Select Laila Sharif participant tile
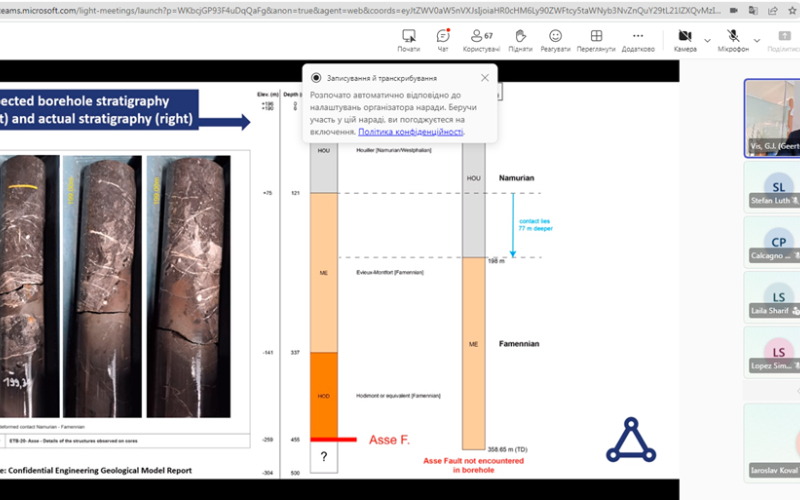 coord(772,297)
